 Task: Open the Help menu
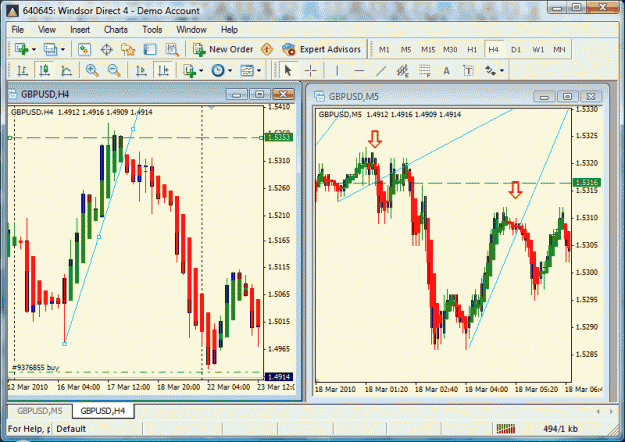pyautogui.click(x=229, y=29)
